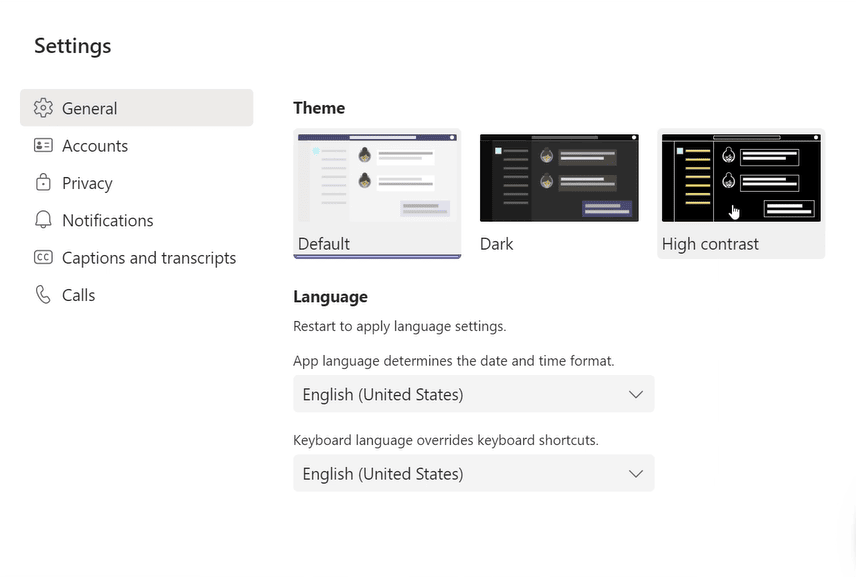
Task: Click the Dark label under theme preview
Action: click(x=497, y=244)
